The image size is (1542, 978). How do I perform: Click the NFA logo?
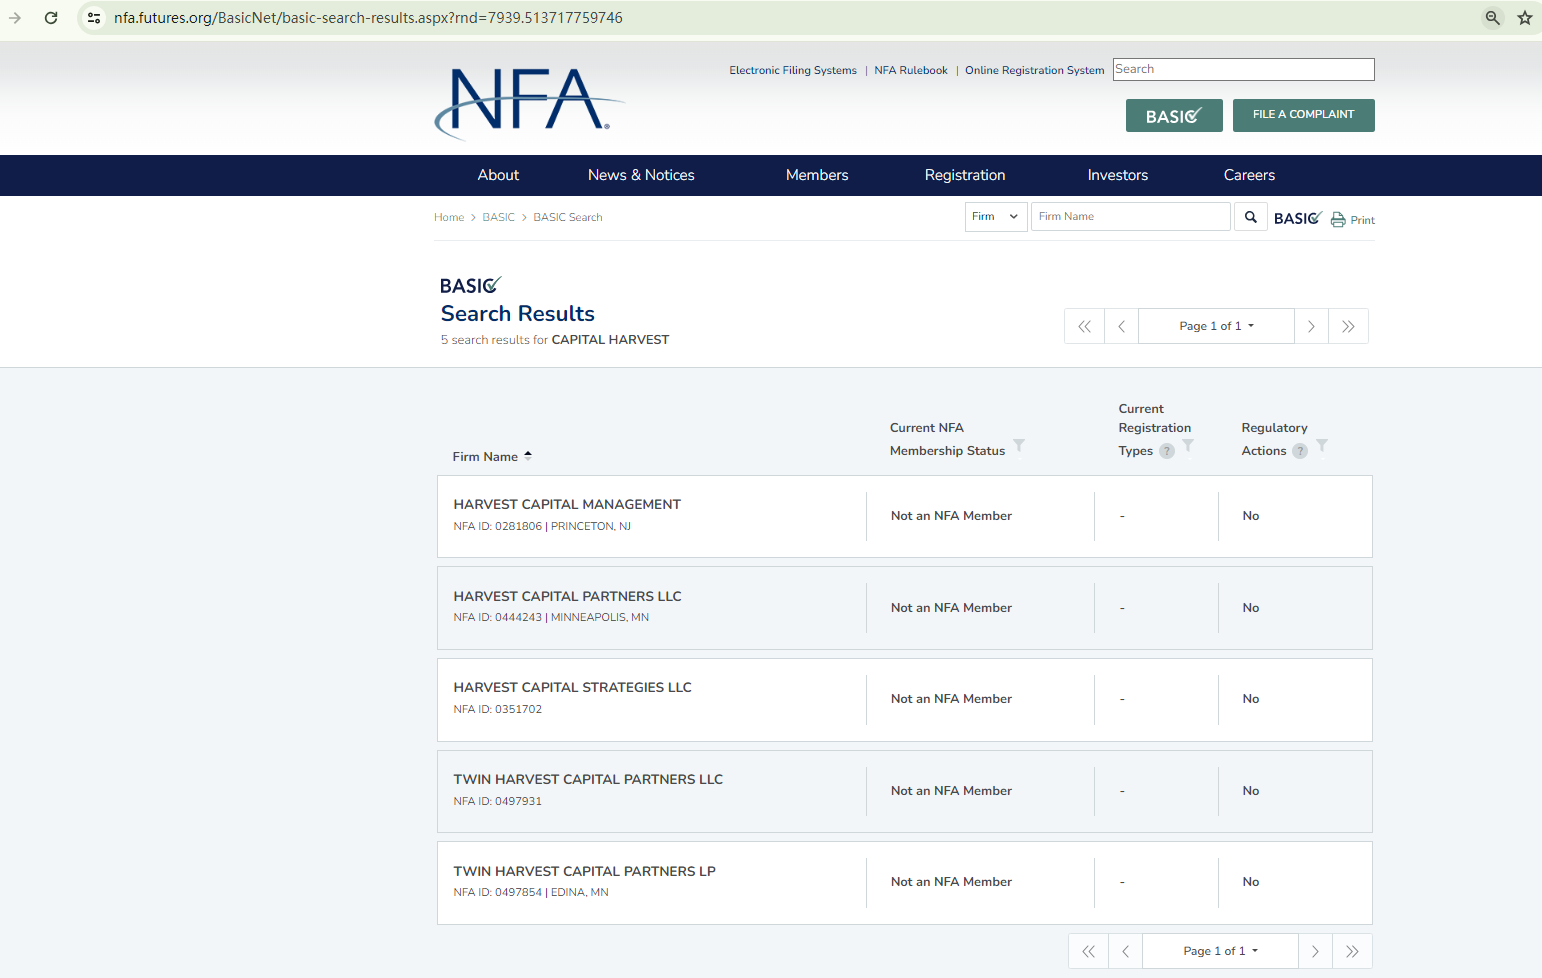pos(528,102)
